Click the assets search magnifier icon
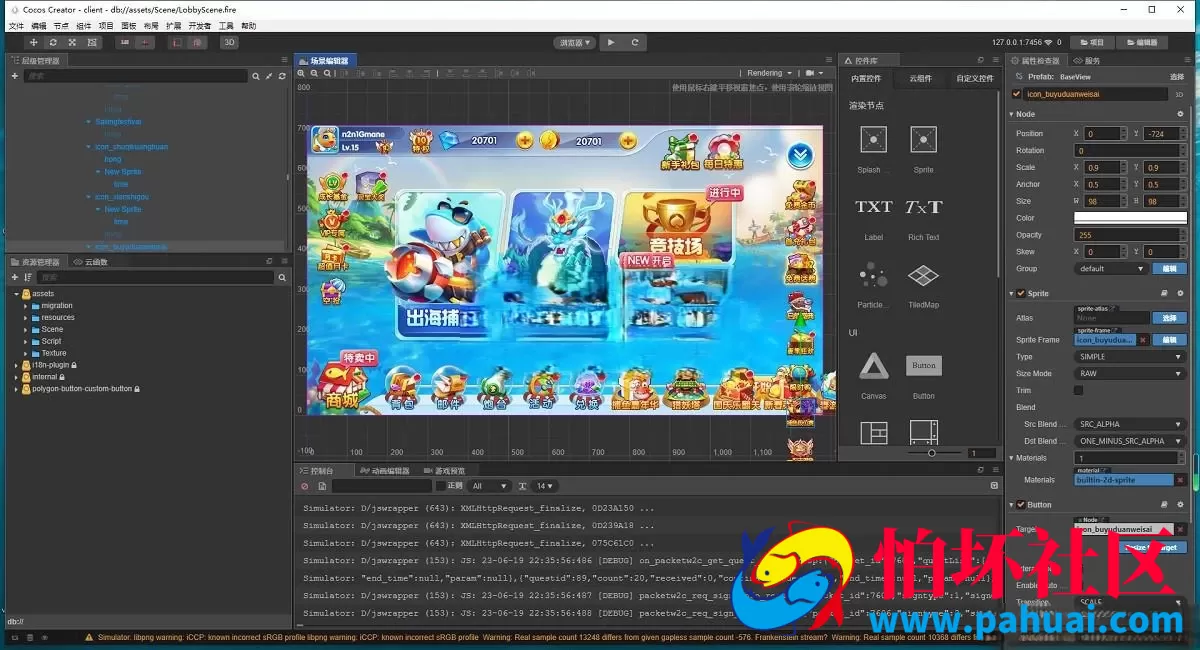Screen dimensions: 1200x650 pos(282,277)
